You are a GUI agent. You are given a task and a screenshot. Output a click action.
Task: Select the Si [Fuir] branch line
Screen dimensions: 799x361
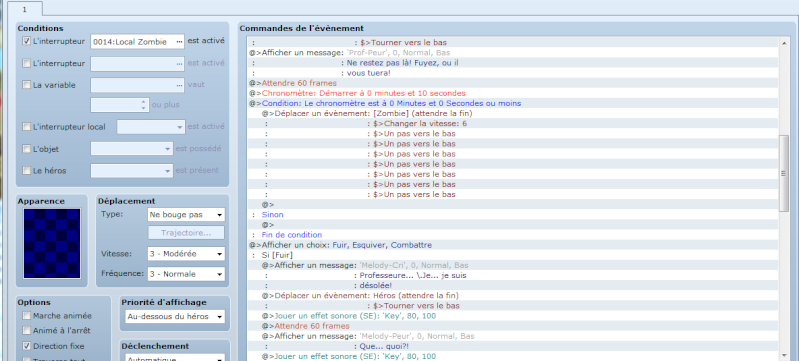pos(512,255)
